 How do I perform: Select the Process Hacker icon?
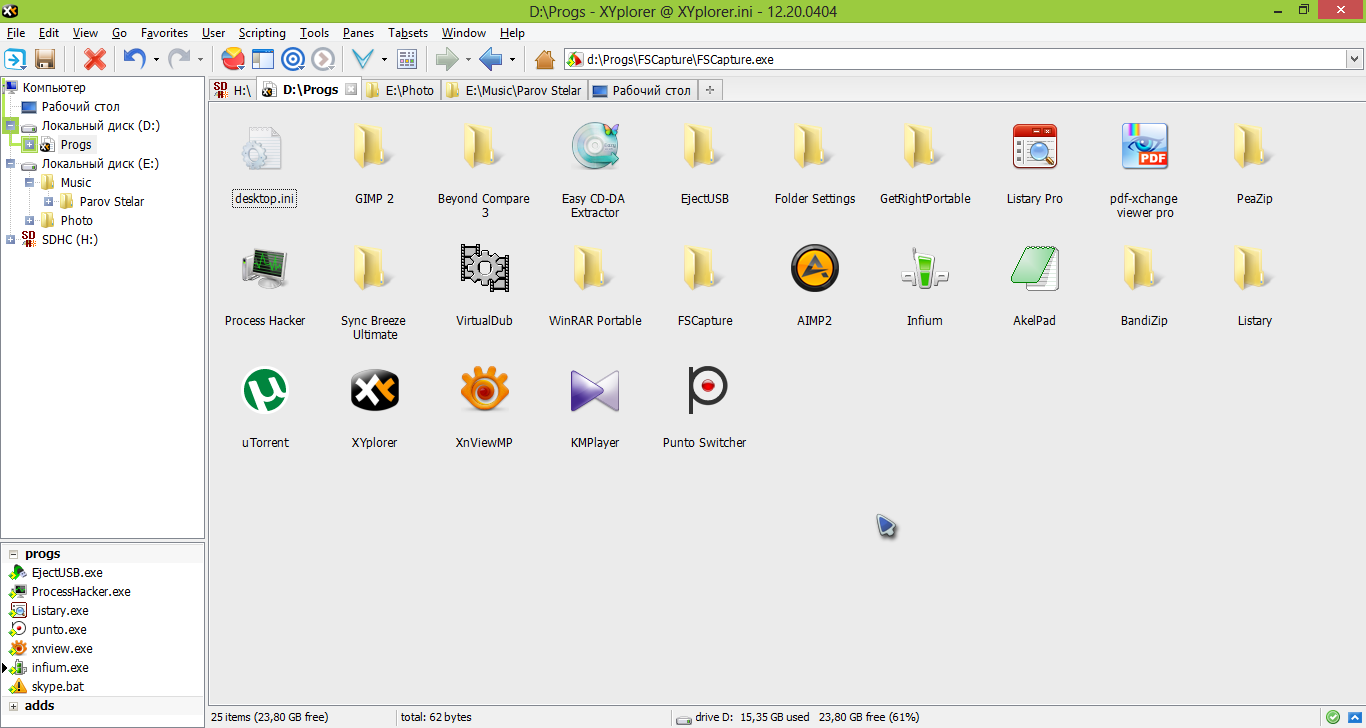(265, 268)
